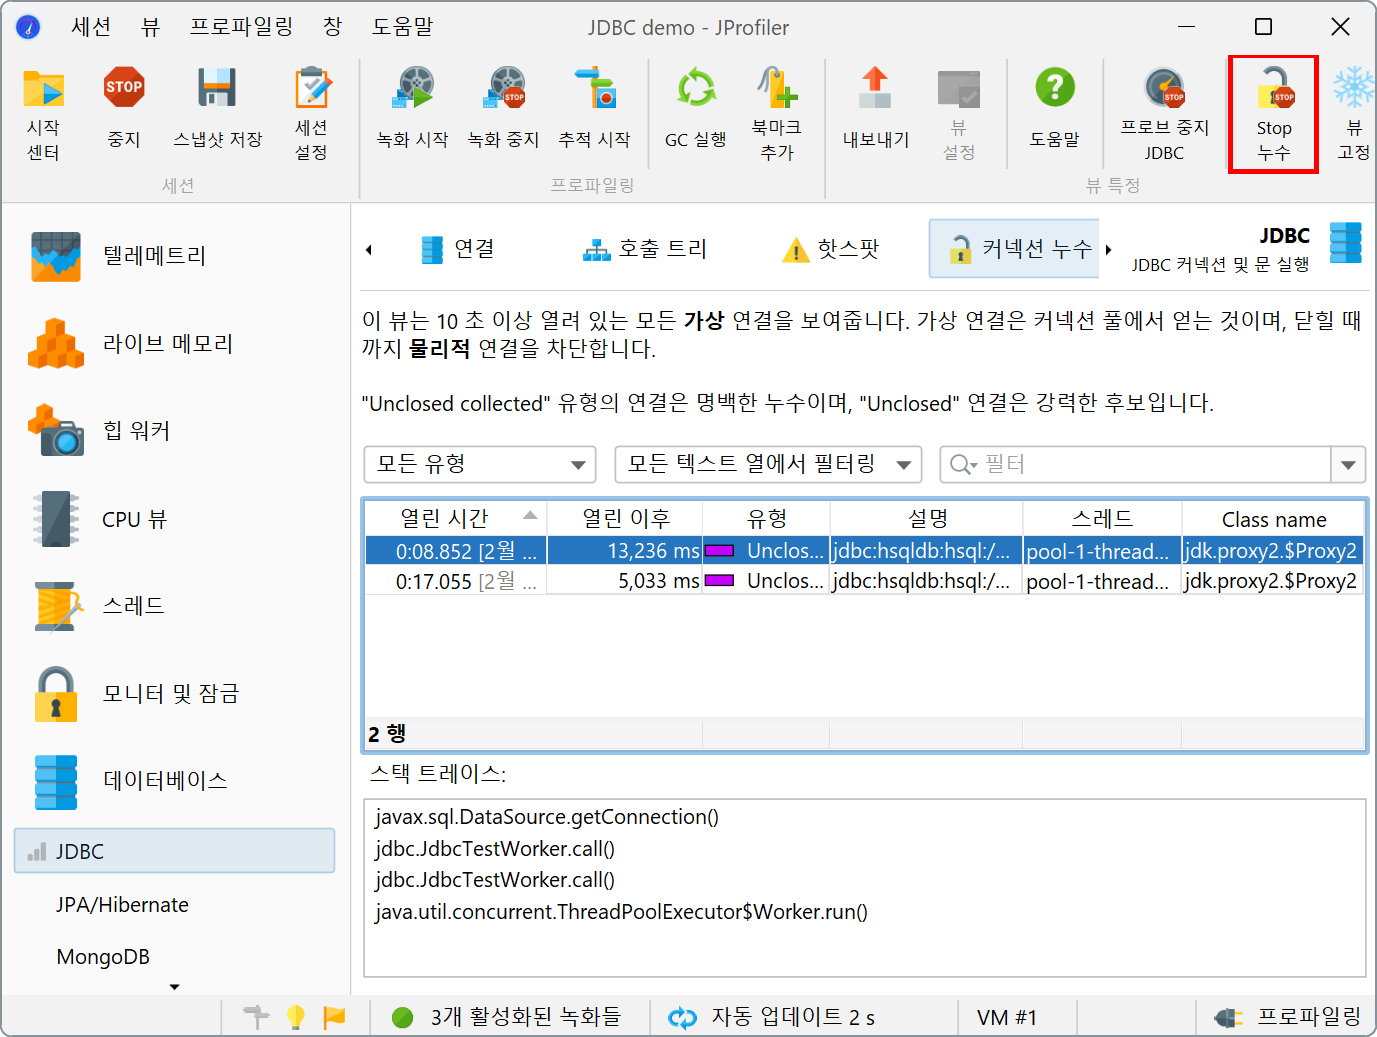This screenshot has width=1377, height=1037.
Task: Switch to the 호출 트리 tab
Action: click(x=645, y=249)
